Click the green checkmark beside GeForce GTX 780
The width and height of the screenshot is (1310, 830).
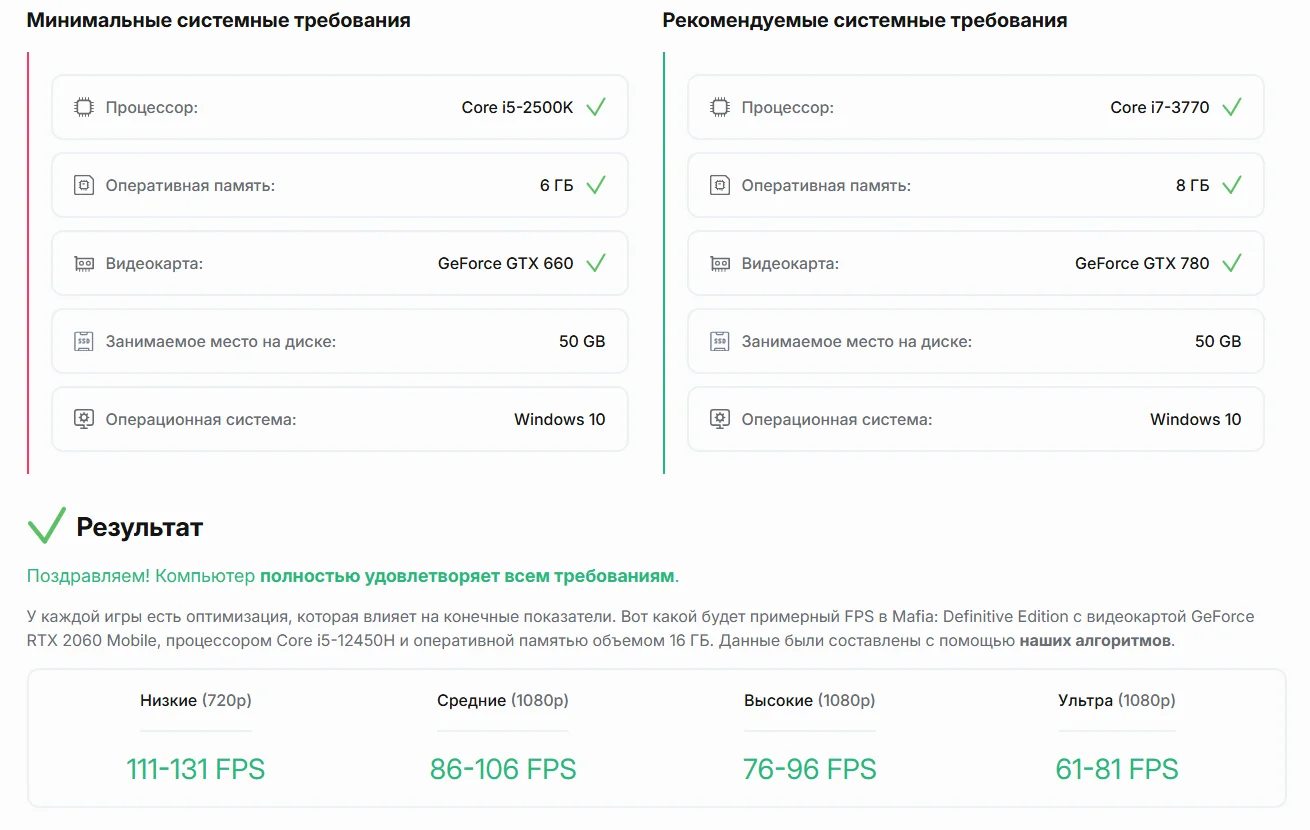[1232, 263]
